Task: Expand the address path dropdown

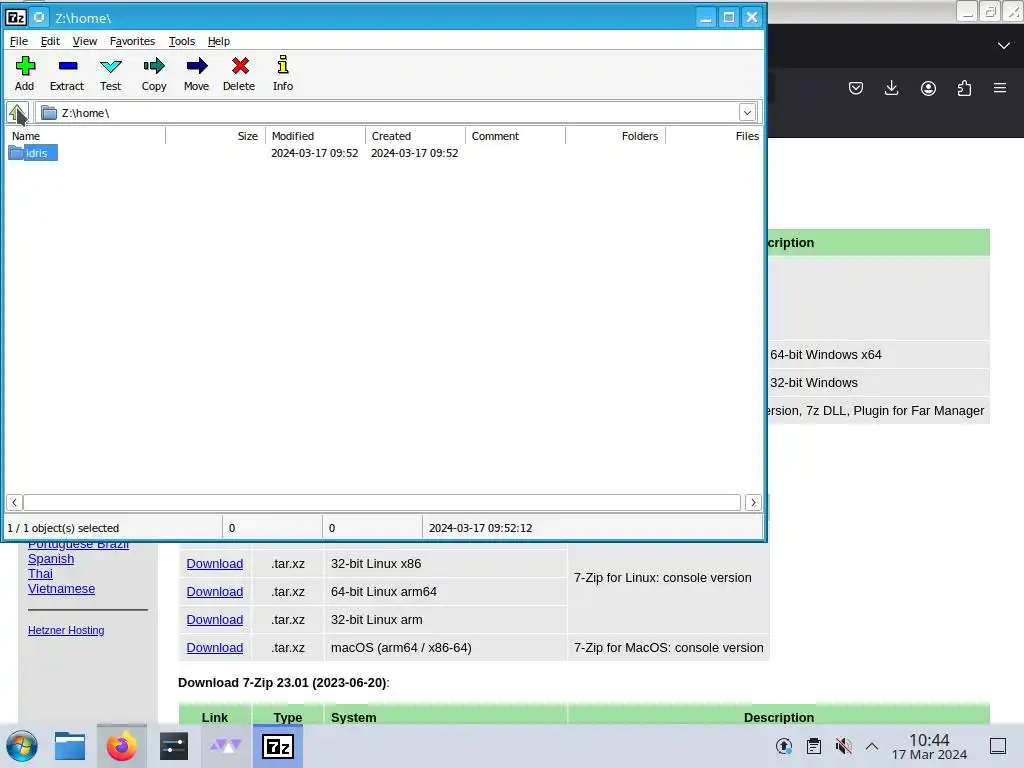Action: click(747, 112)
